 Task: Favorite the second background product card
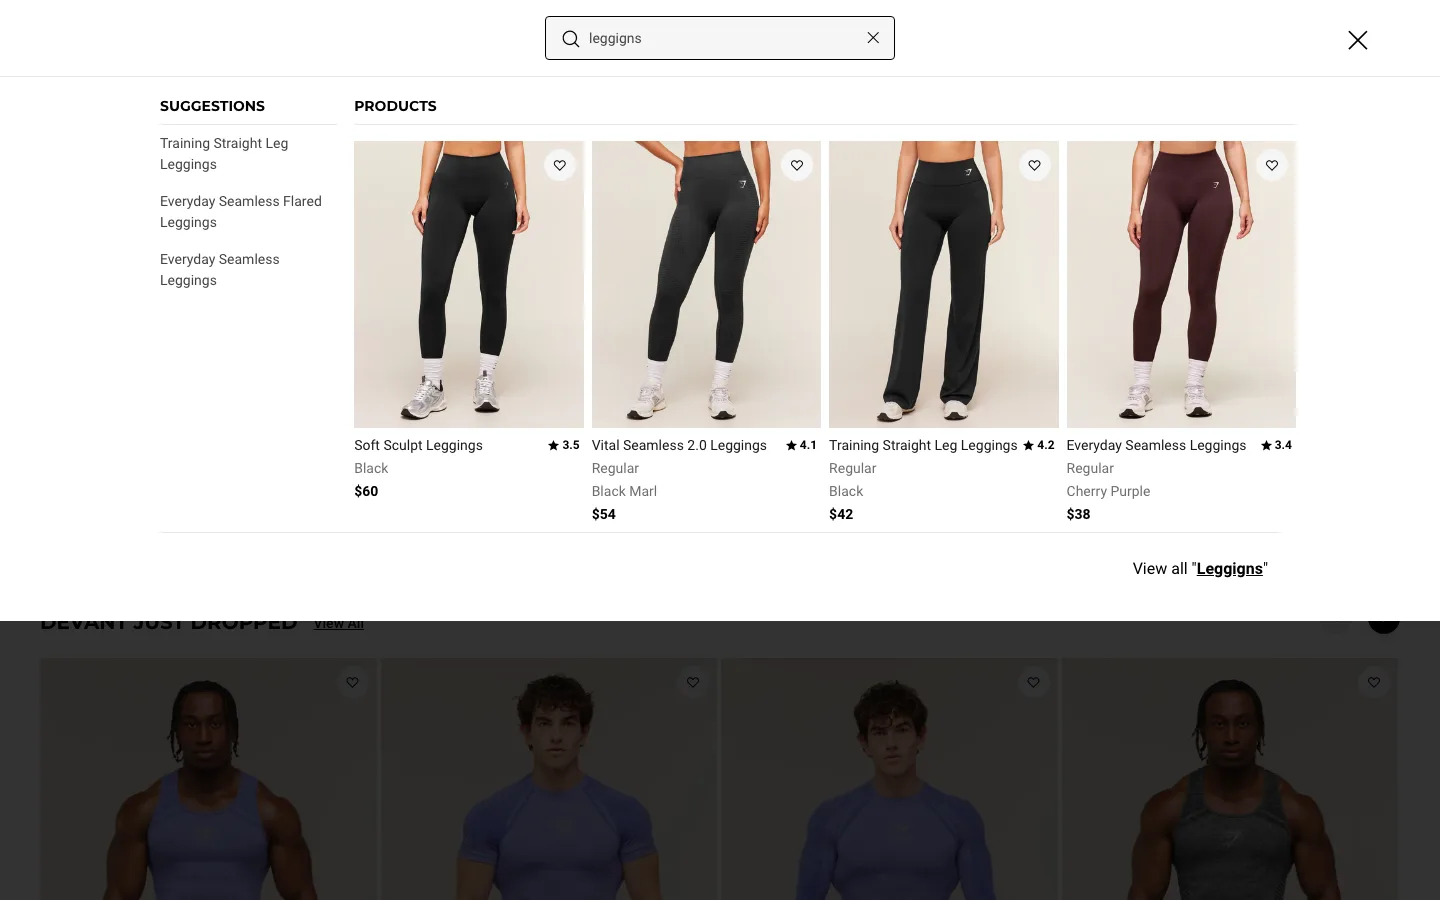693,683
